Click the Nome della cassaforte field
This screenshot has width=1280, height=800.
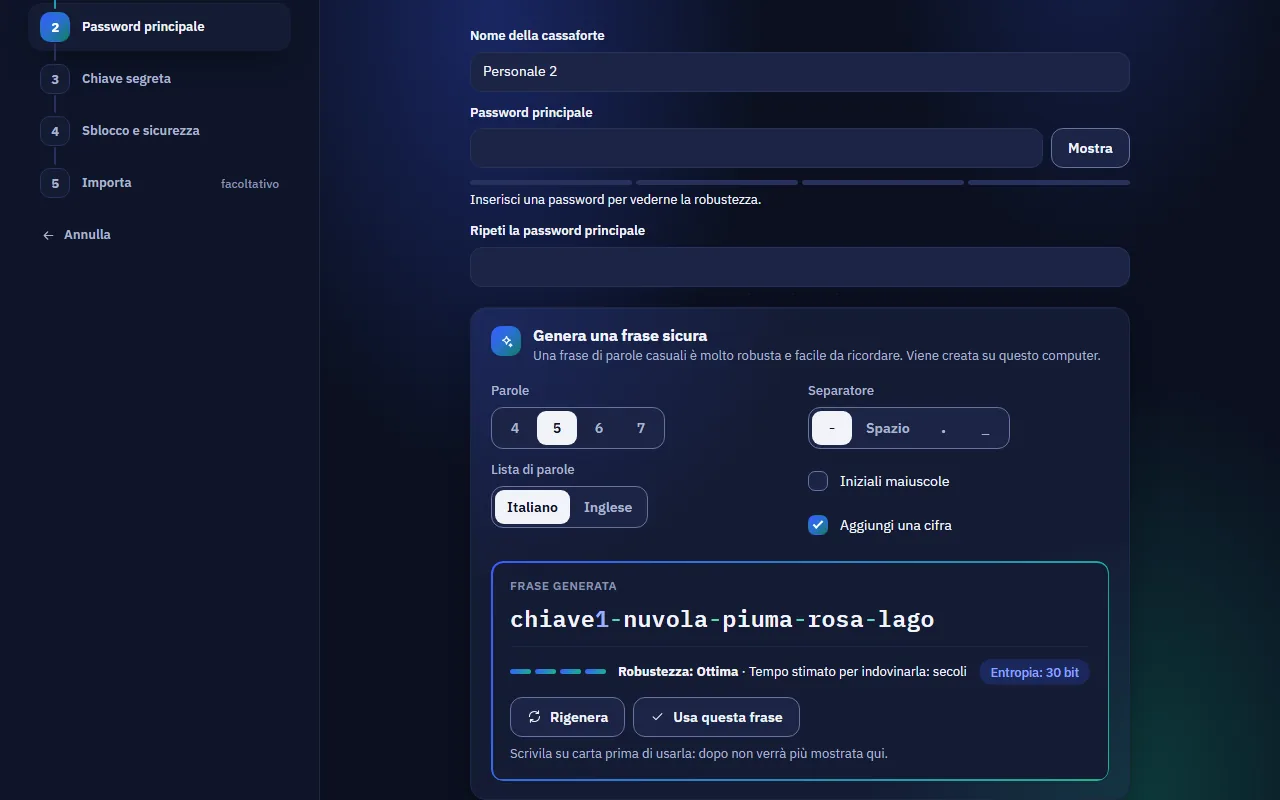800,72
